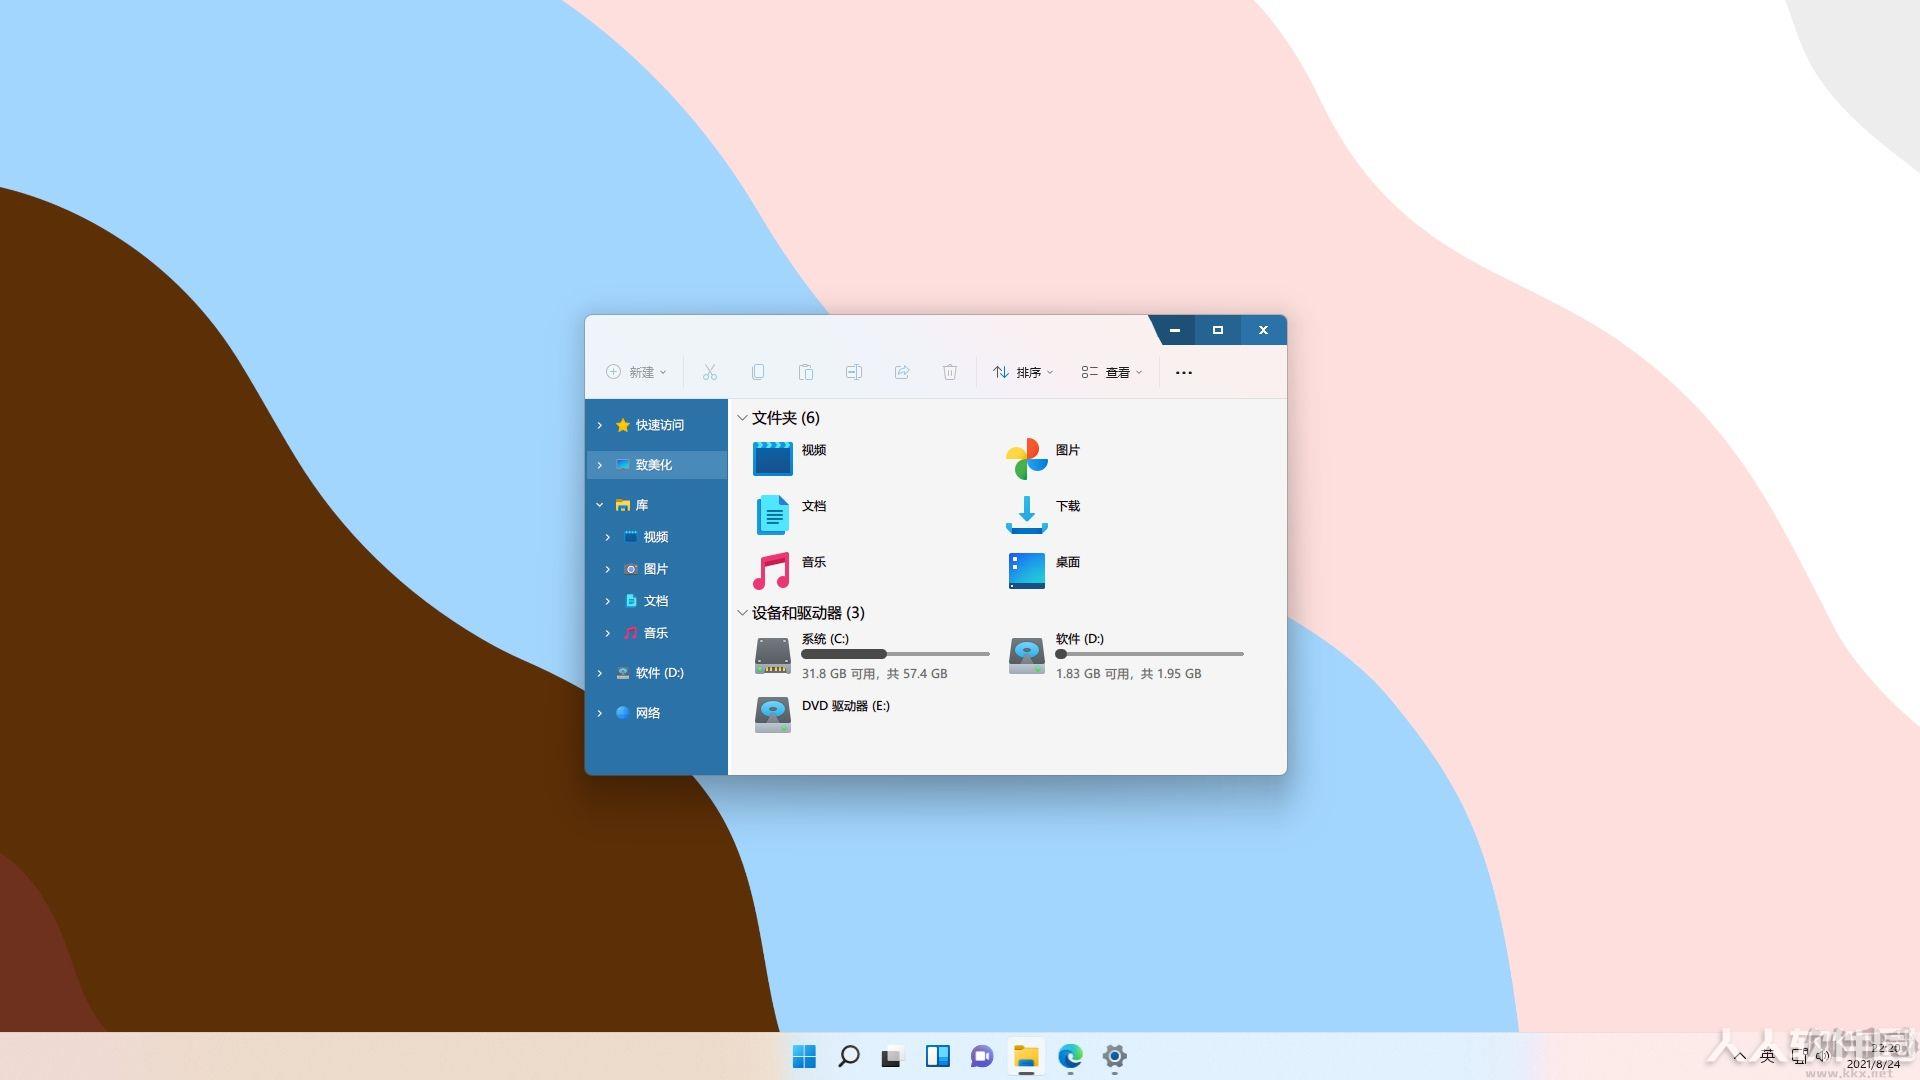The width and height of the screenshot is (1920, 1080).
Task: Show hidden tray icons chevron
Action: 1740,1056
